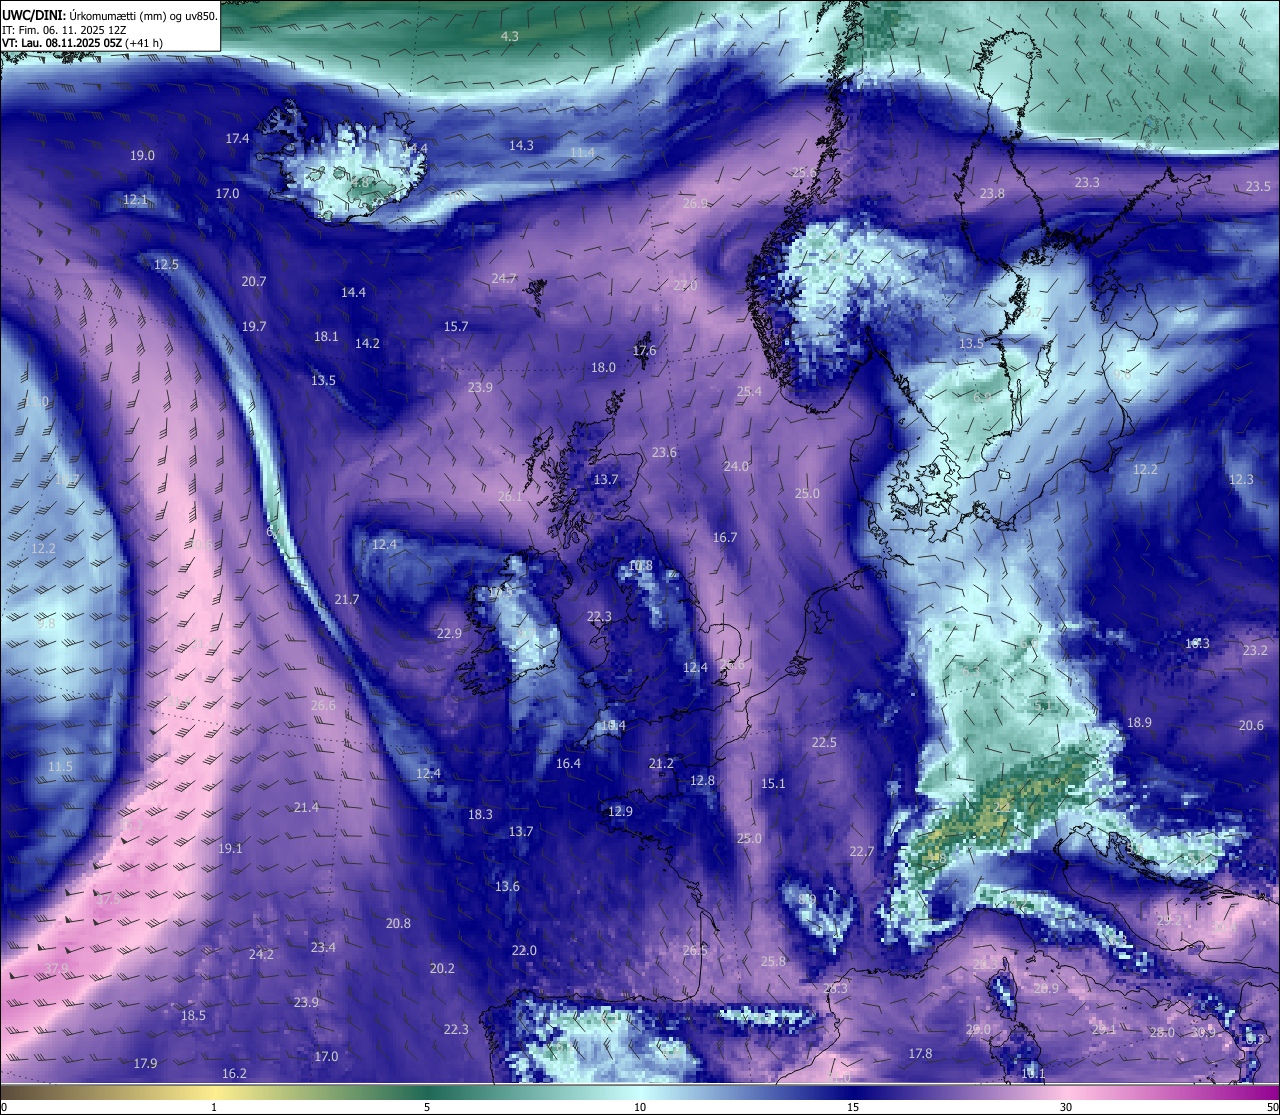
Task: Click the 'UWC/DINI: Úrkomumætti (mm) og uv850.' title
Action: 109,16
